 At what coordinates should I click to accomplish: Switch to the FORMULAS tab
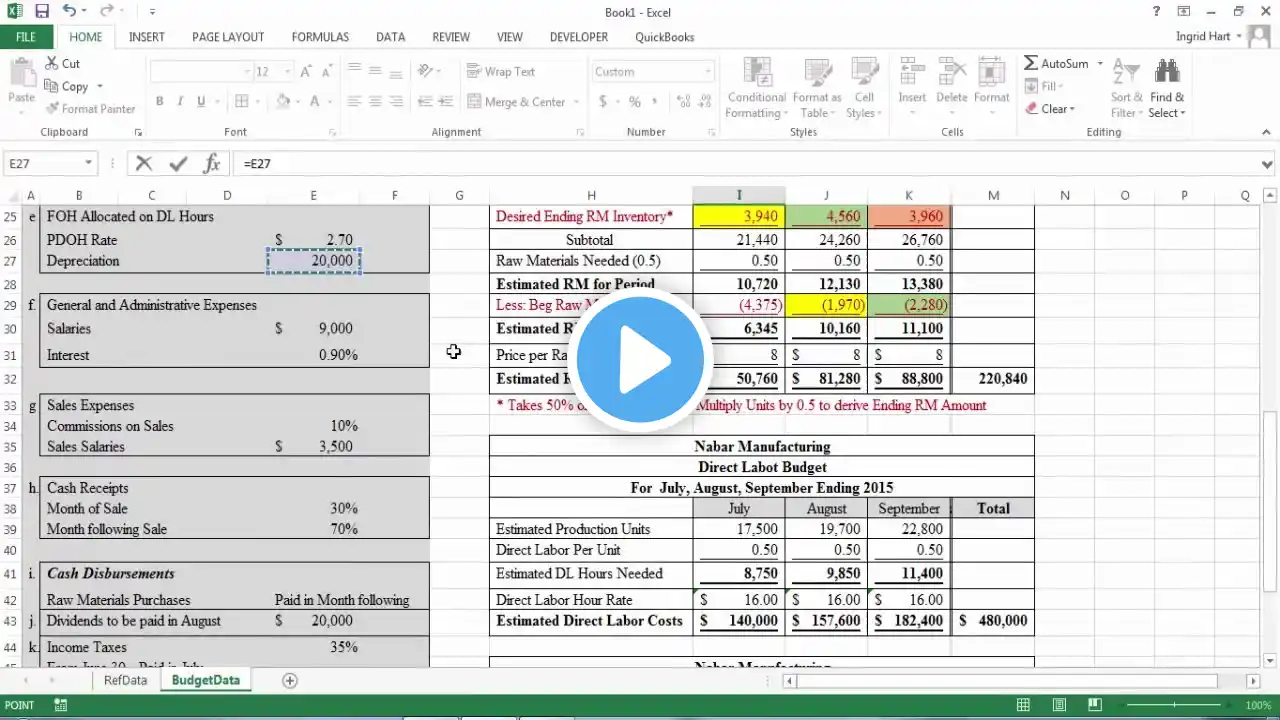(x=320, y=37)
